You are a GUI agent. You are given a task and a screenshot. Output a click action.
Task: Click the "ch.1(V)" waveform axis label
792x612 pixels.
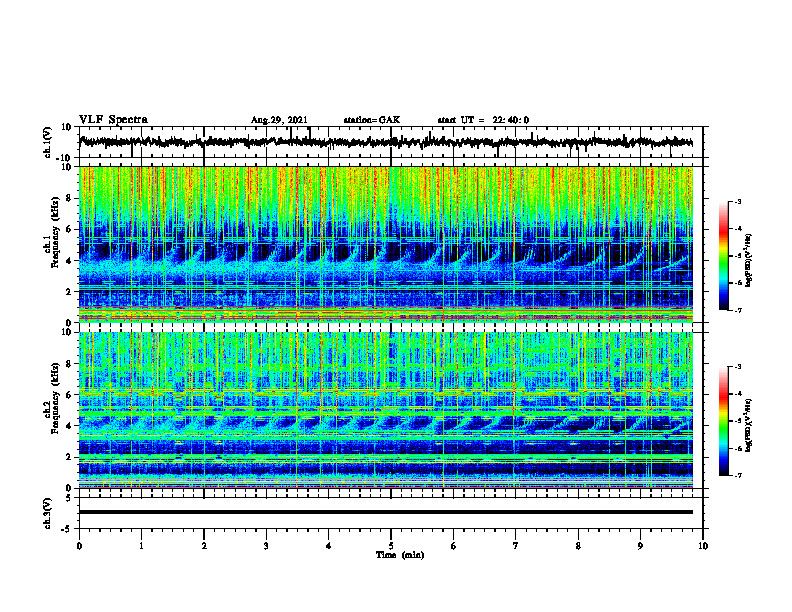[x=47, y=142]
